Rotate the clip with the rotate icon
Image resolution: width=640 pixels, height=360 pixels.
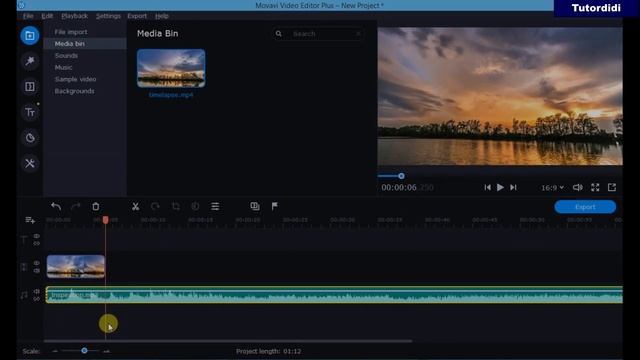[155, 207]
